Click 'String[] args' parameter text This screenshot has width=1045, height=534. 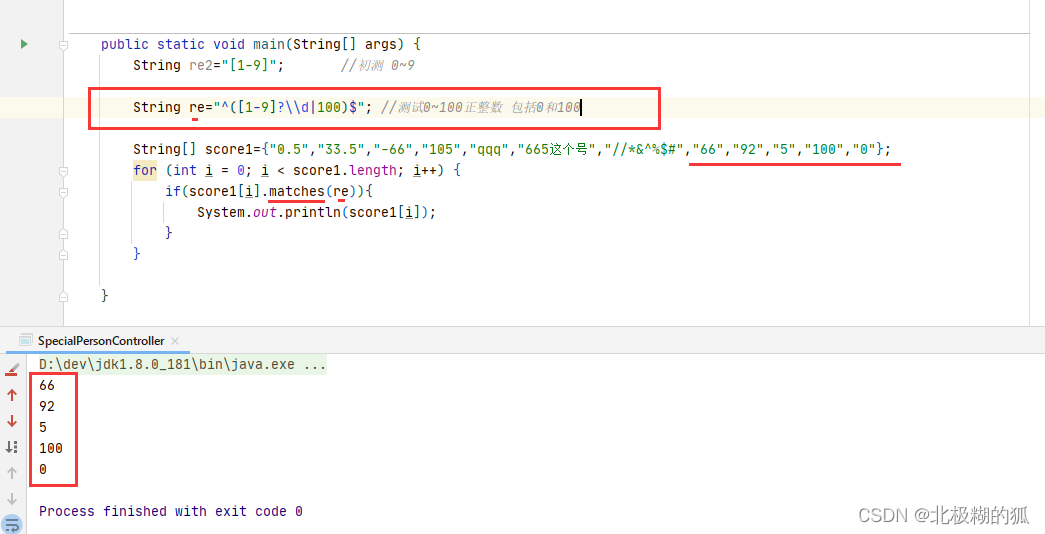[345, 44]
